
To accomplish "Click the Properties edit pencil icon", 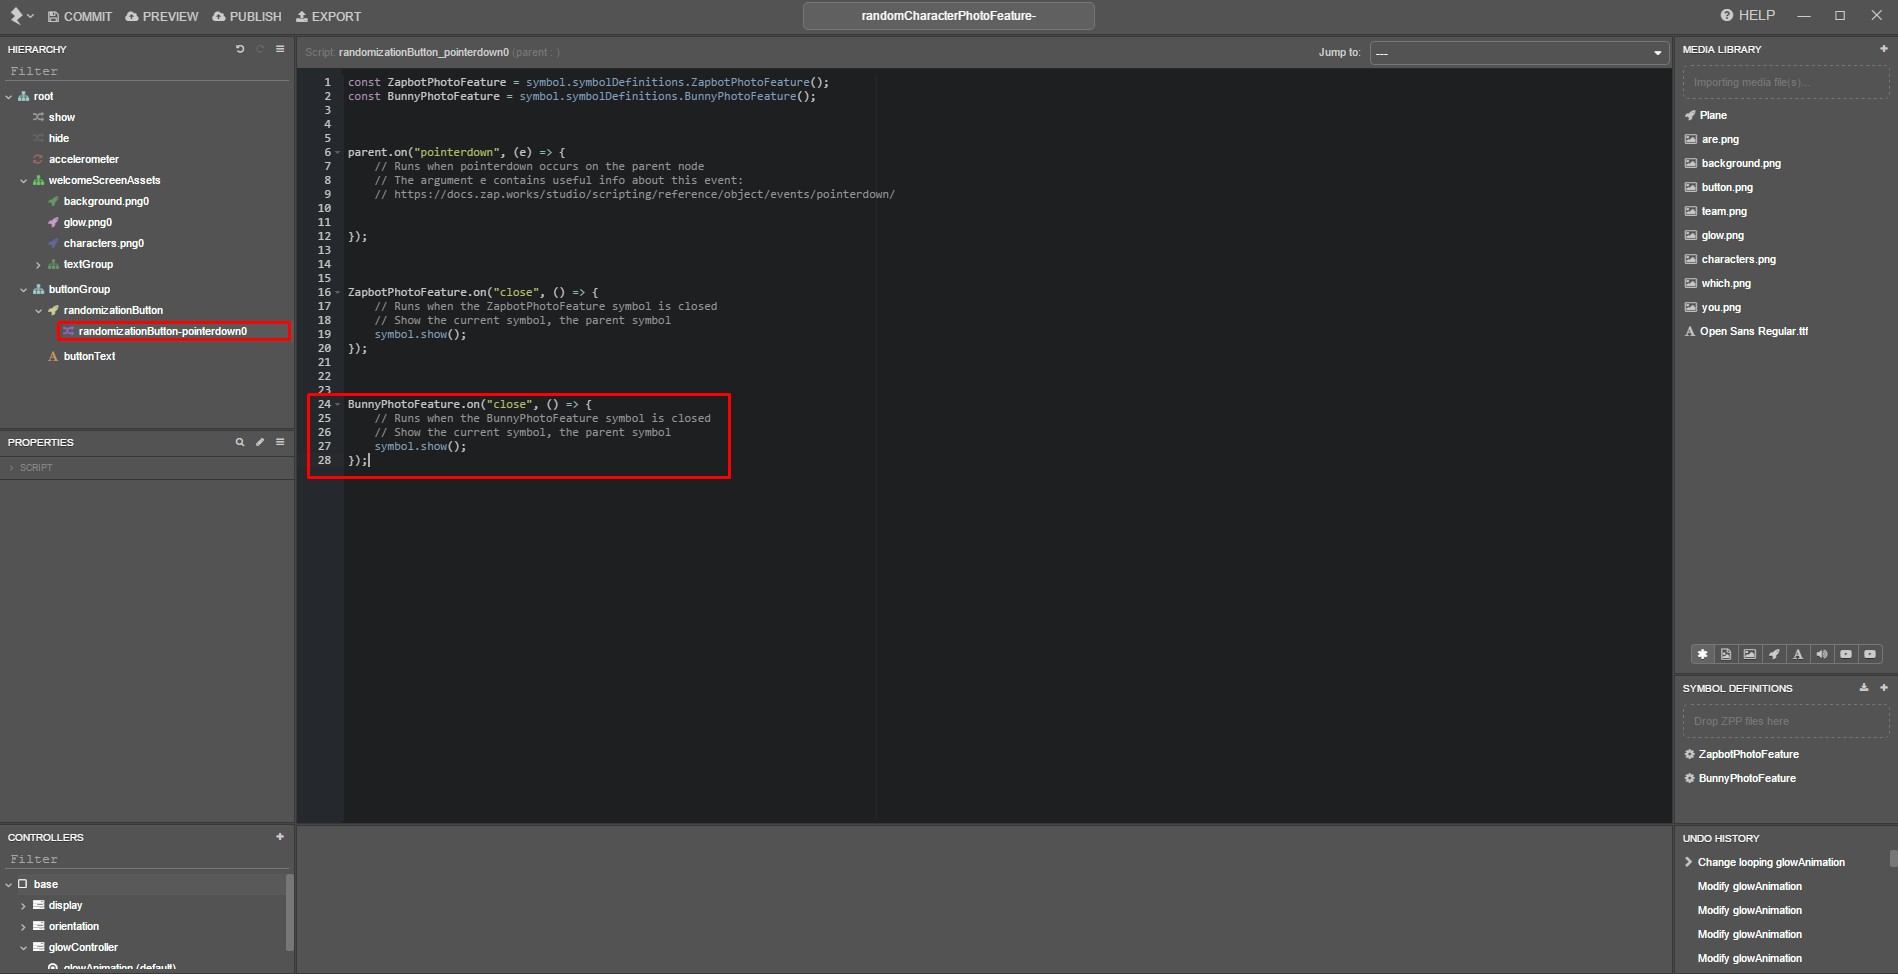I will [x=260, y=442].
